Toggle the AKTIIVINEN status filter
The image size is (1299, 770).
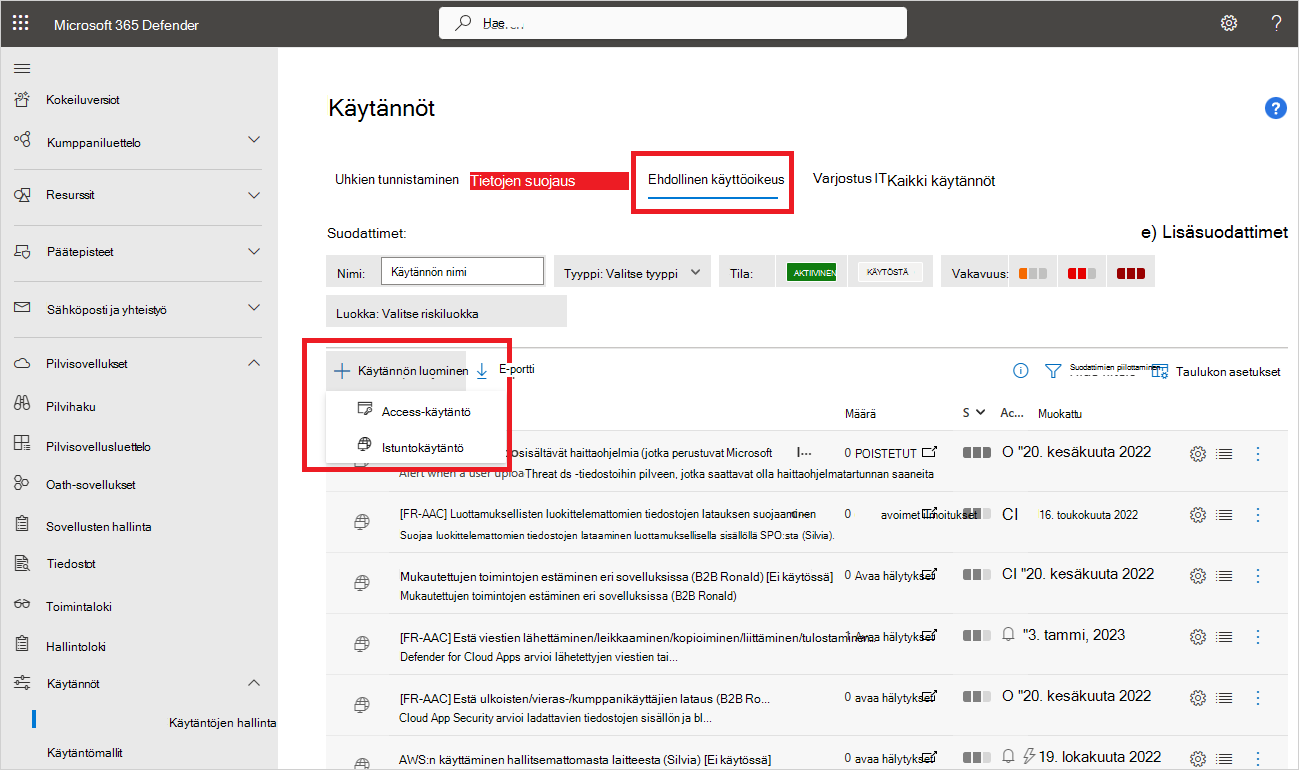point(811,272)
